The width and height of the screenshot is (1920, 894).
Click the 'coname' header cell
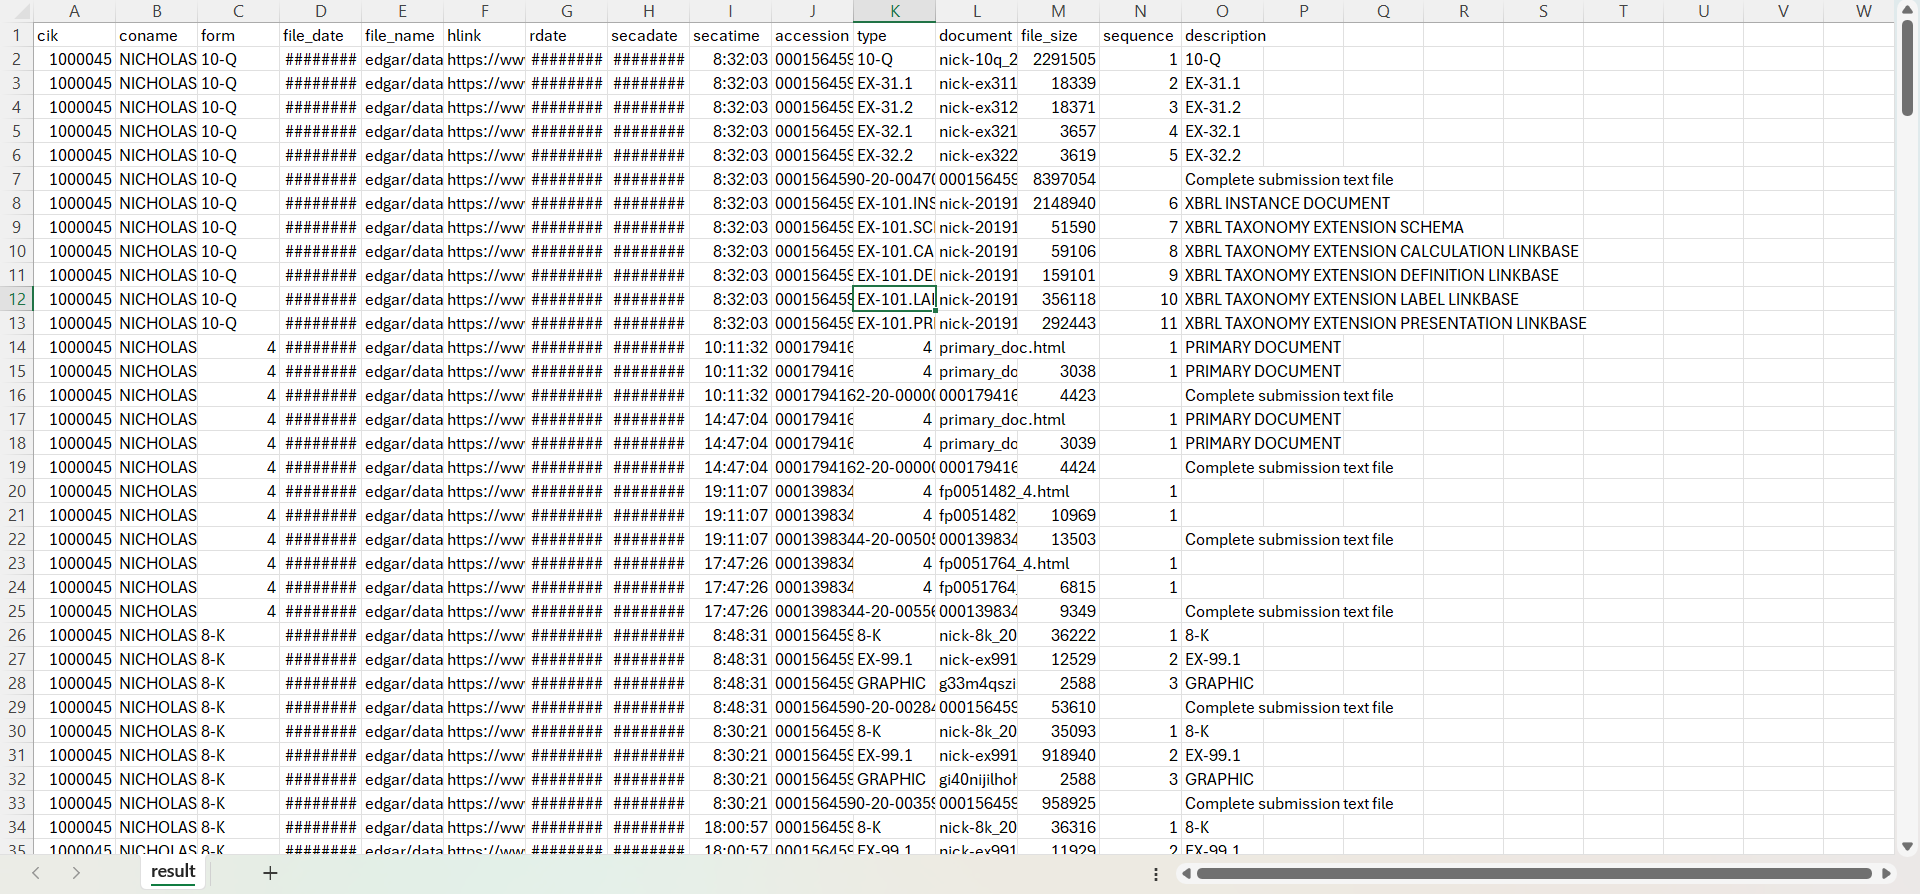click(x=156, y=35)
